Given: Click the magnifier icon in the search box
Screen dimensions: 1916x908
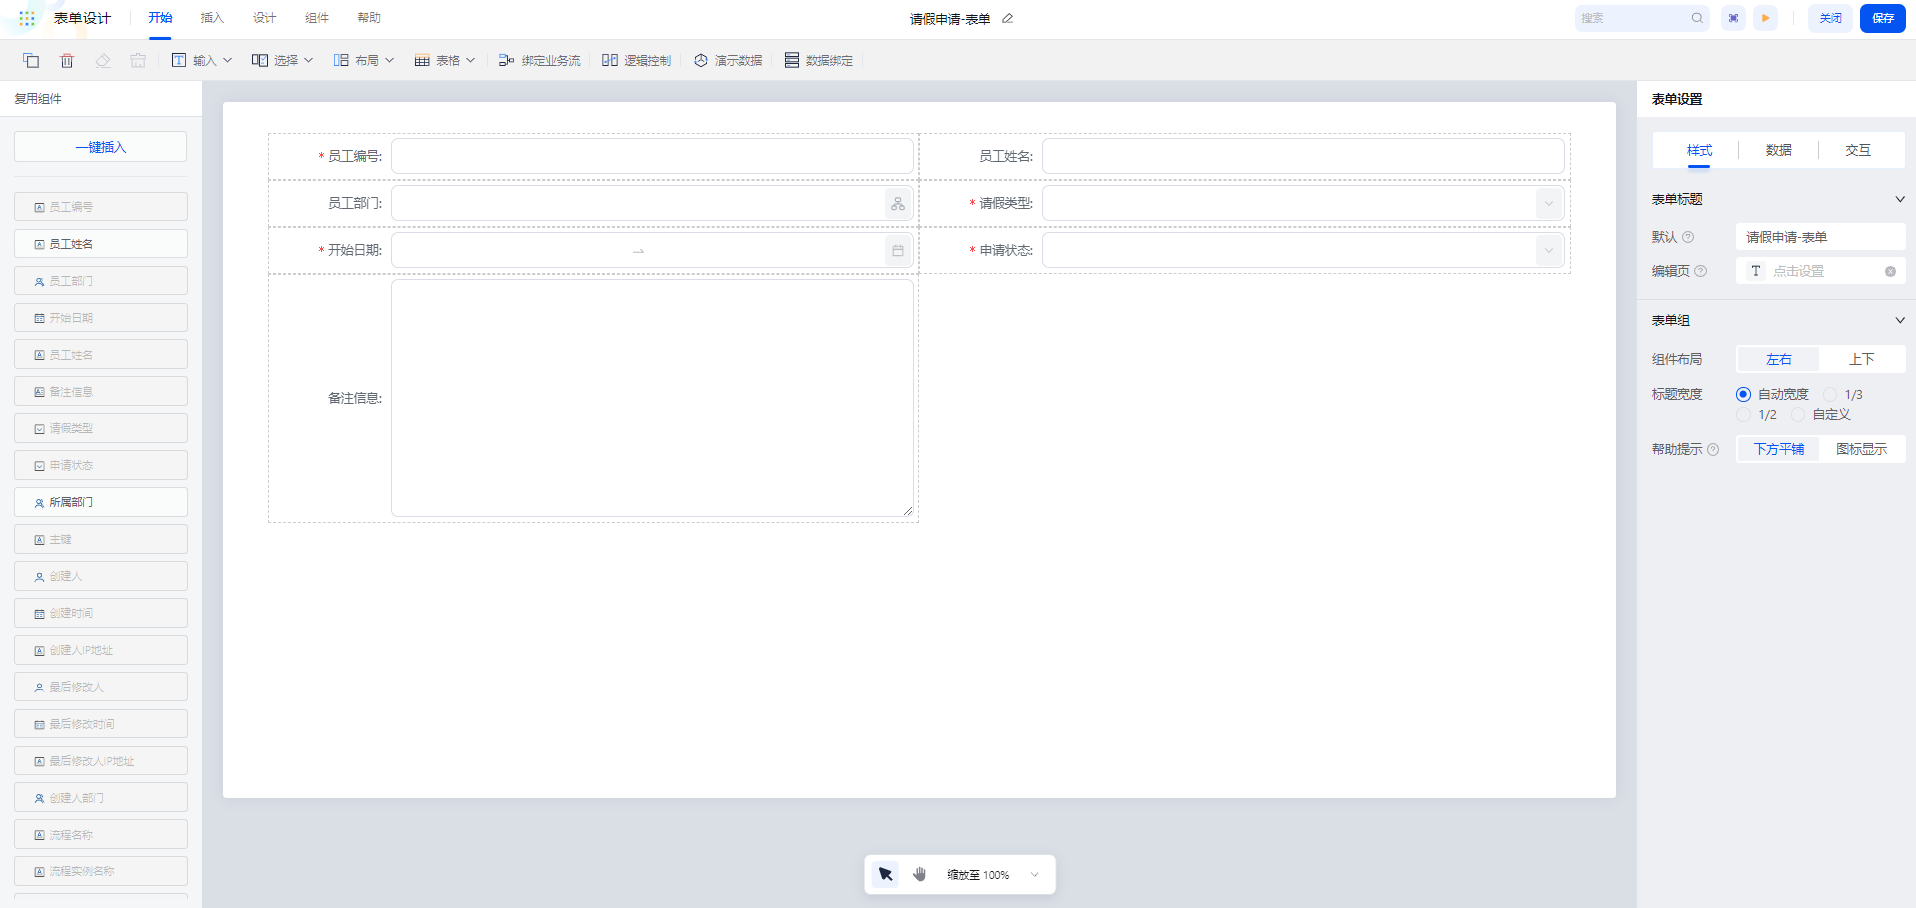Looking at the screenshot, I should (x=1697, y=18).
